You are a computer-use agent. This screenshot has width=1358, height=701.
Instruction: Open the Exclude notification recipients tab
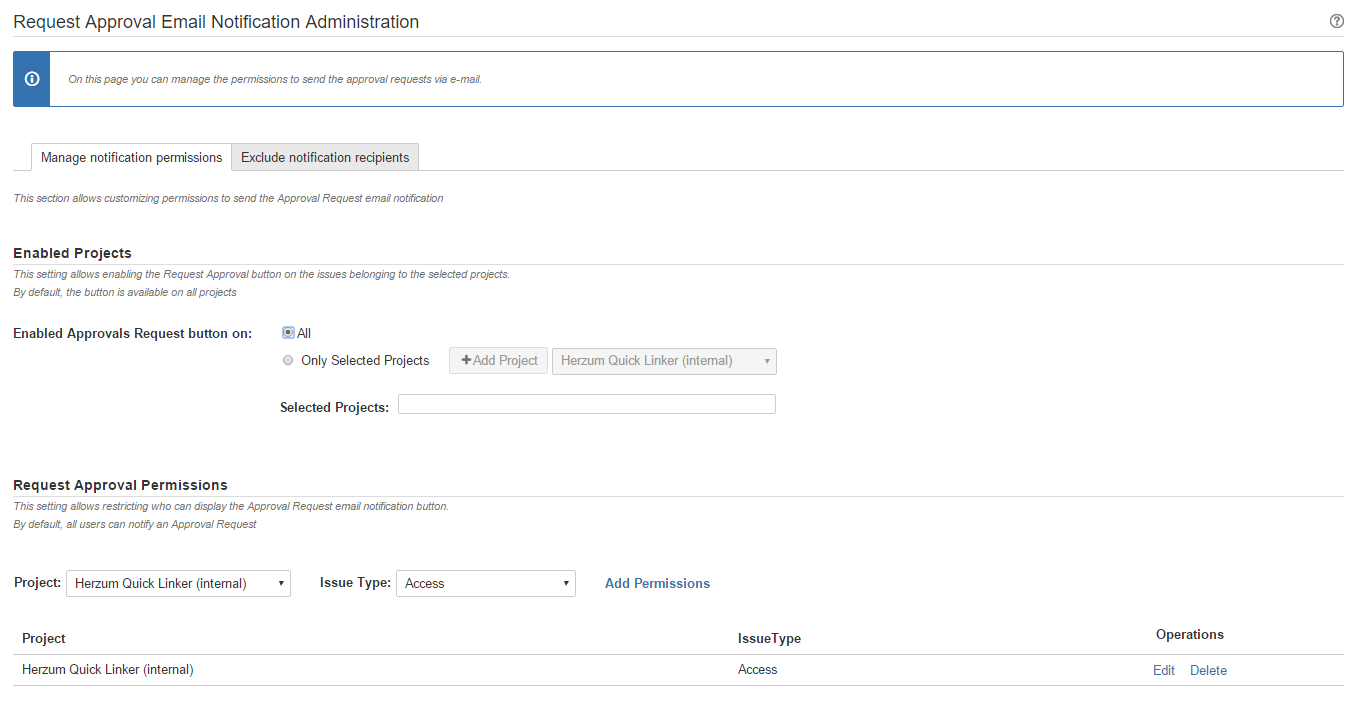[325, 158]
